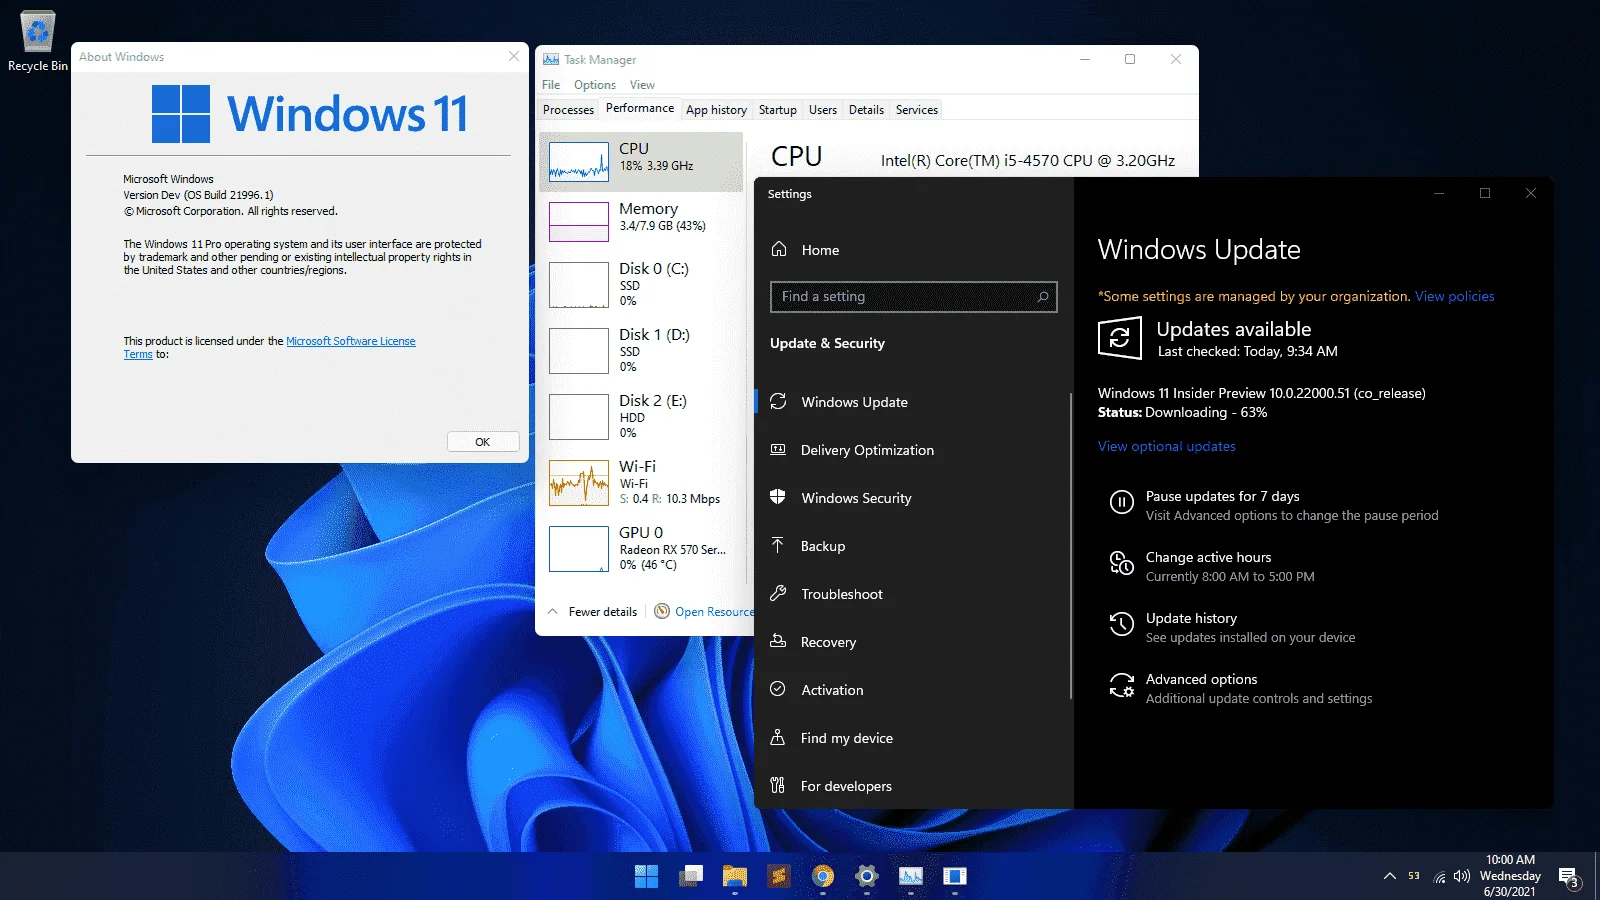Open View menu in Task Manager
This screenshot has width=1600, height=900.
[642, 85]
